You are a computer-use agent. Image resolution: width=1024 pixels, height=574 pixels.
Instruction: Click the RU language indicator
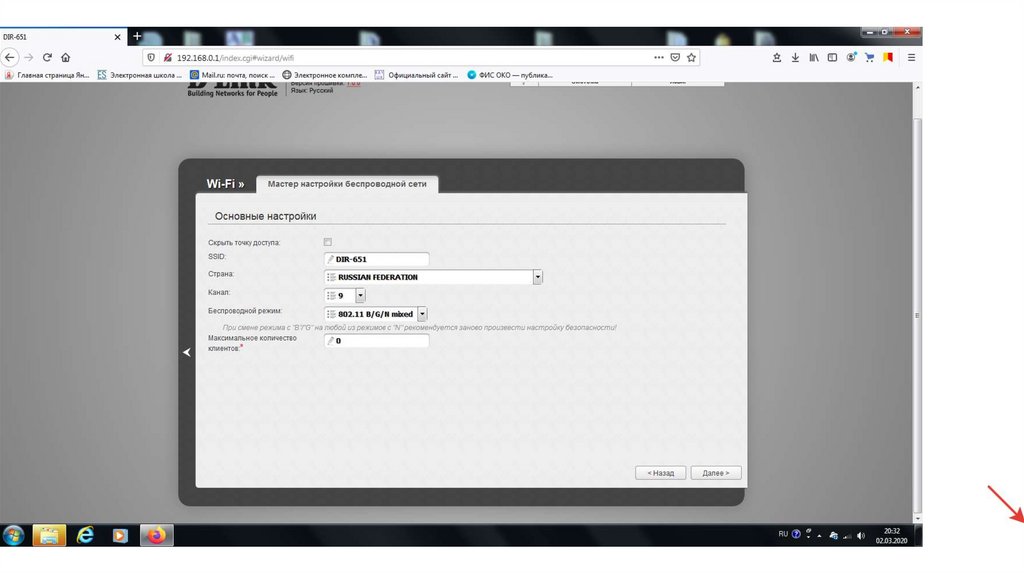(x=783, y=534)
